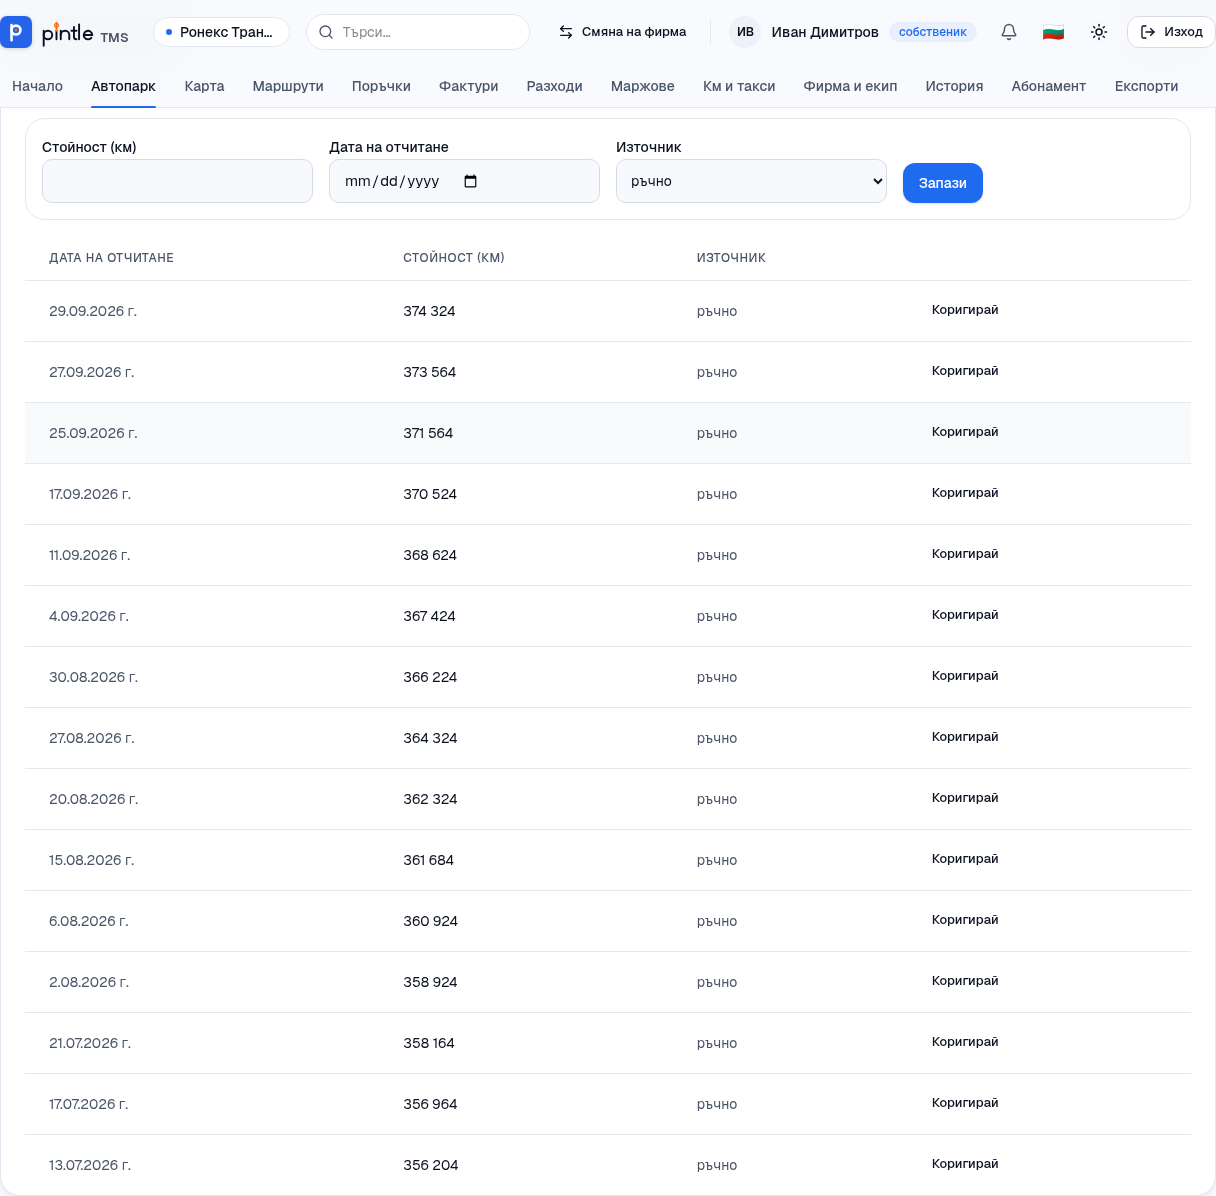Click the Запази button
Image resolution: width=1216 pixels, height=1196 pixels.
point(943,183)
